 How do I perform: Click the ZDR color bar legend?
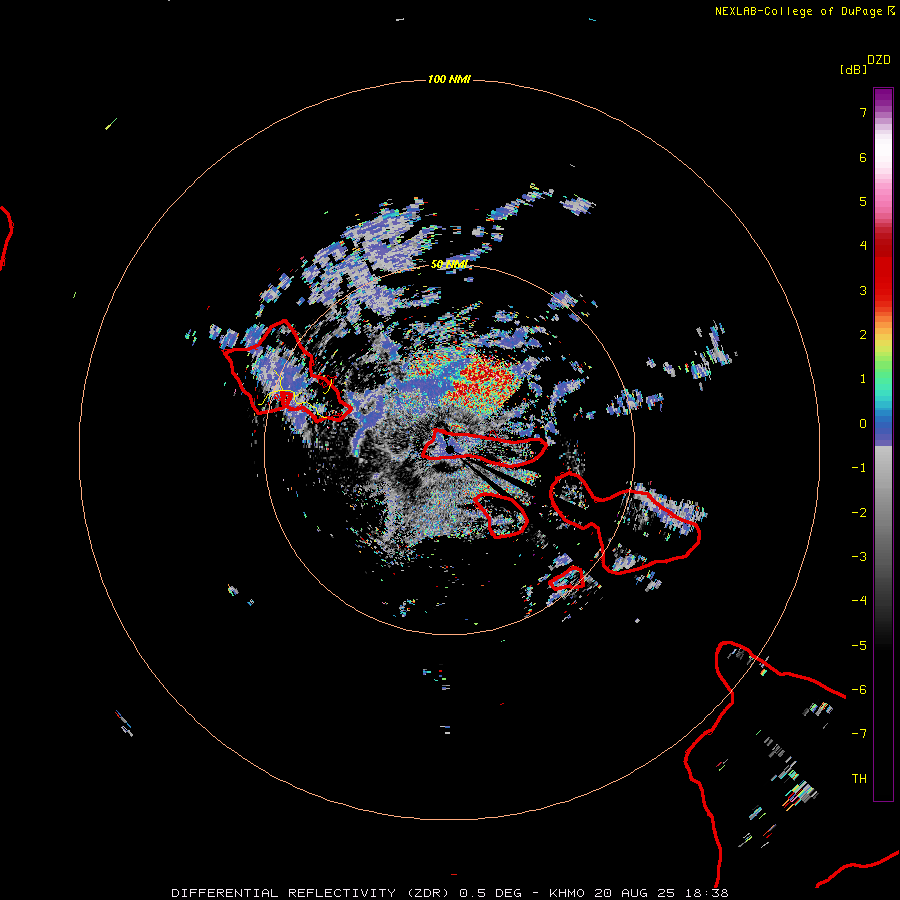883,444
